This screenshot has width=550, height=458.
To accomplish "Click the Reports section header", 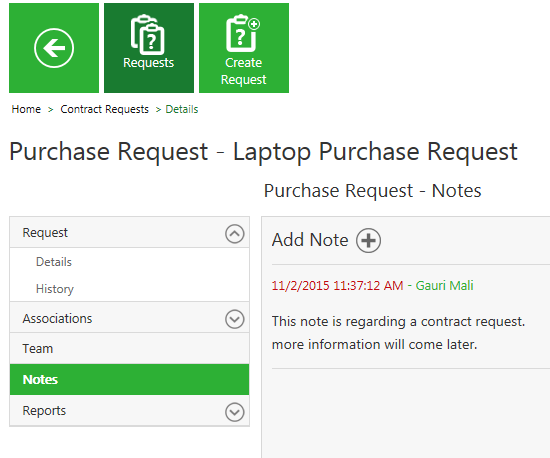I will pos(129,411).
